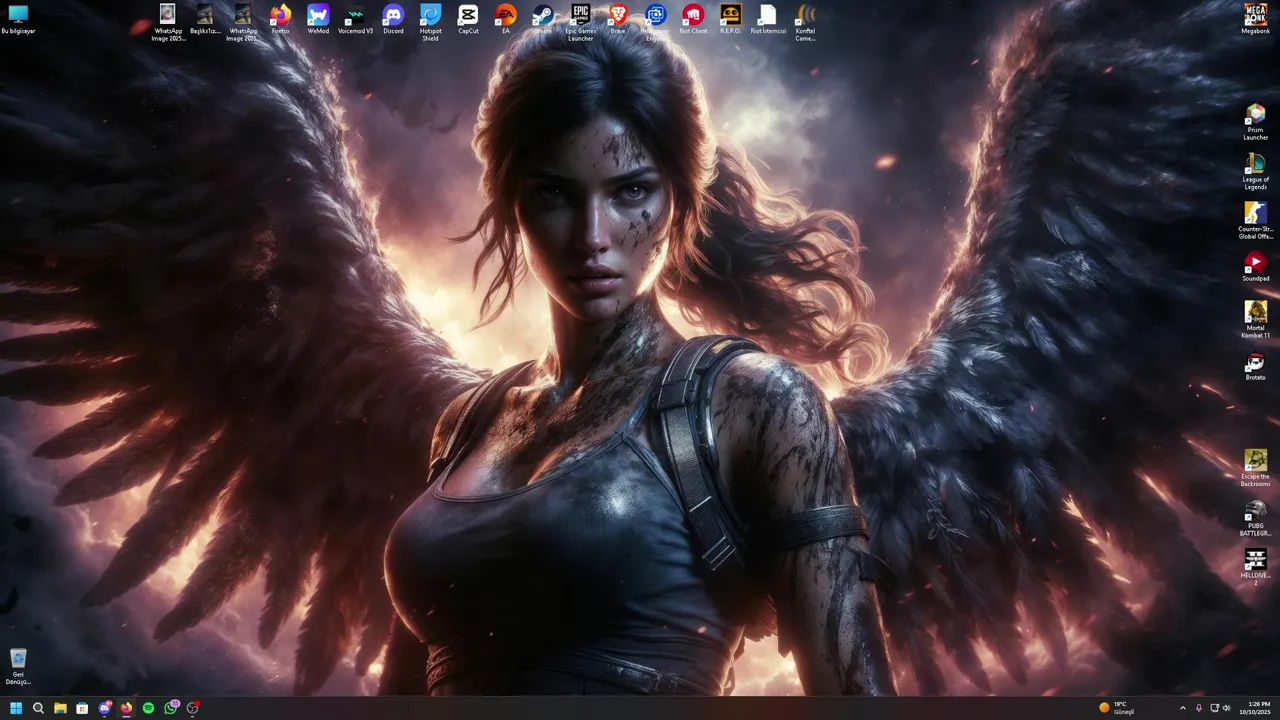Open the Discord desktop shortcut
The image size is (1280, 720).
393,19
